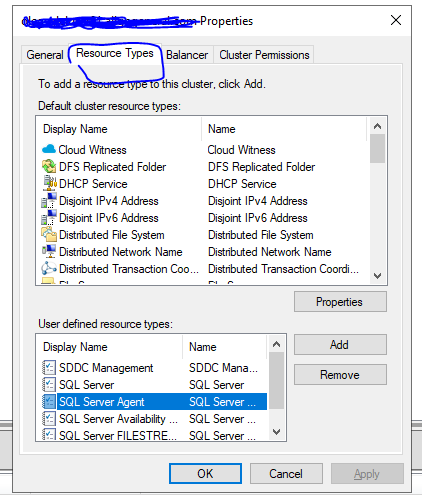Image resolution: width=422 pixels, height=495 pixels.
Task: Click the Cloud Witness cloud icon
Action: 49,149
